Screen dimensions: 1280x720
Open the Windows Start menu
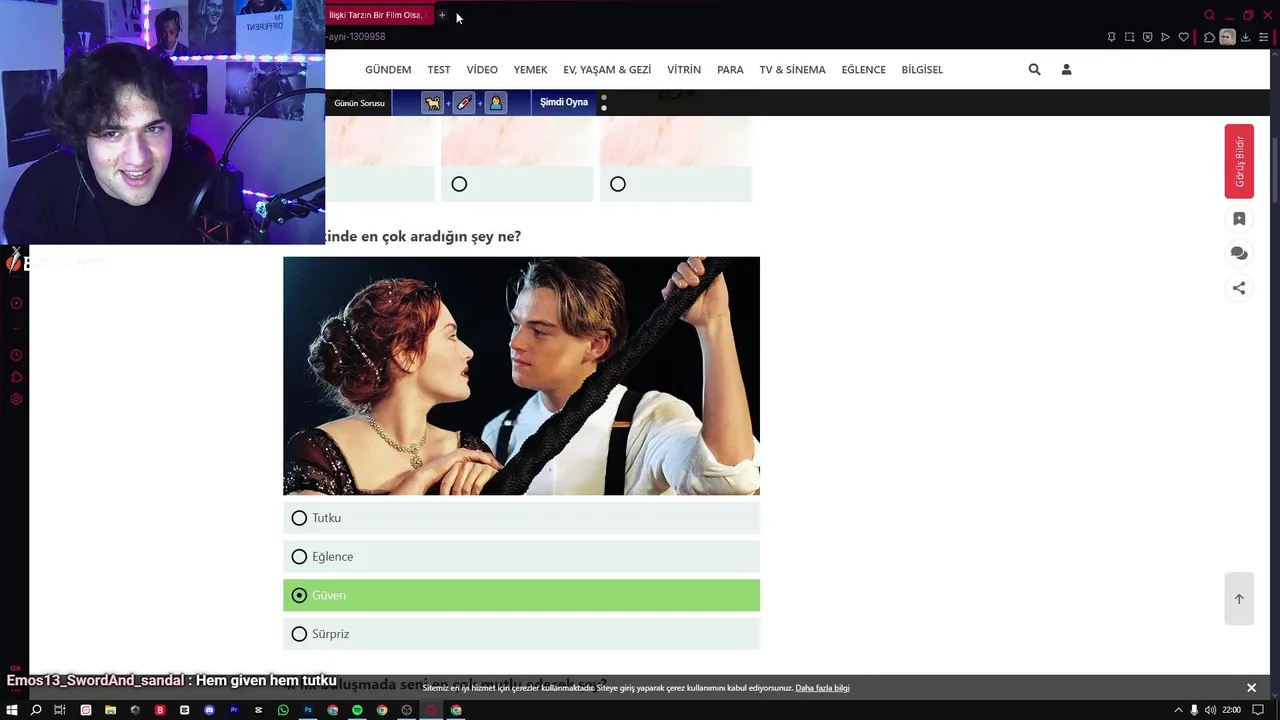click(12, 710)
